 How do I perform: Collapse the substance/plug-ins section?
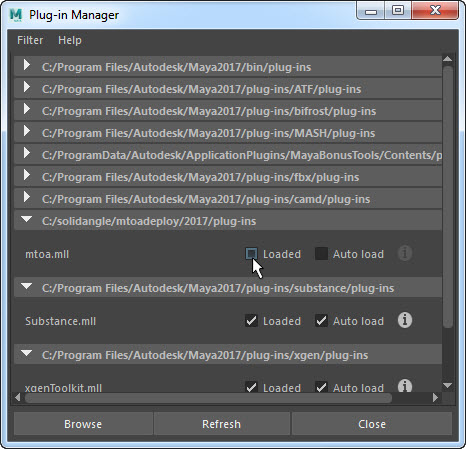pyautogui.click(x=26, y=286)
